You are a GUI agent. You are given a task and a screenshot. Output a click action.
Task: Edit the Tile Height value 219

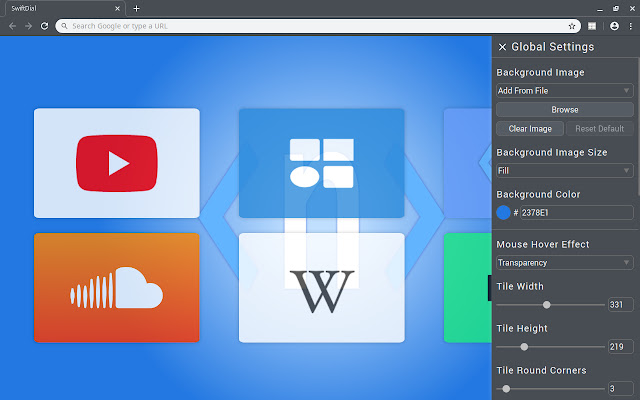point(620,347)
